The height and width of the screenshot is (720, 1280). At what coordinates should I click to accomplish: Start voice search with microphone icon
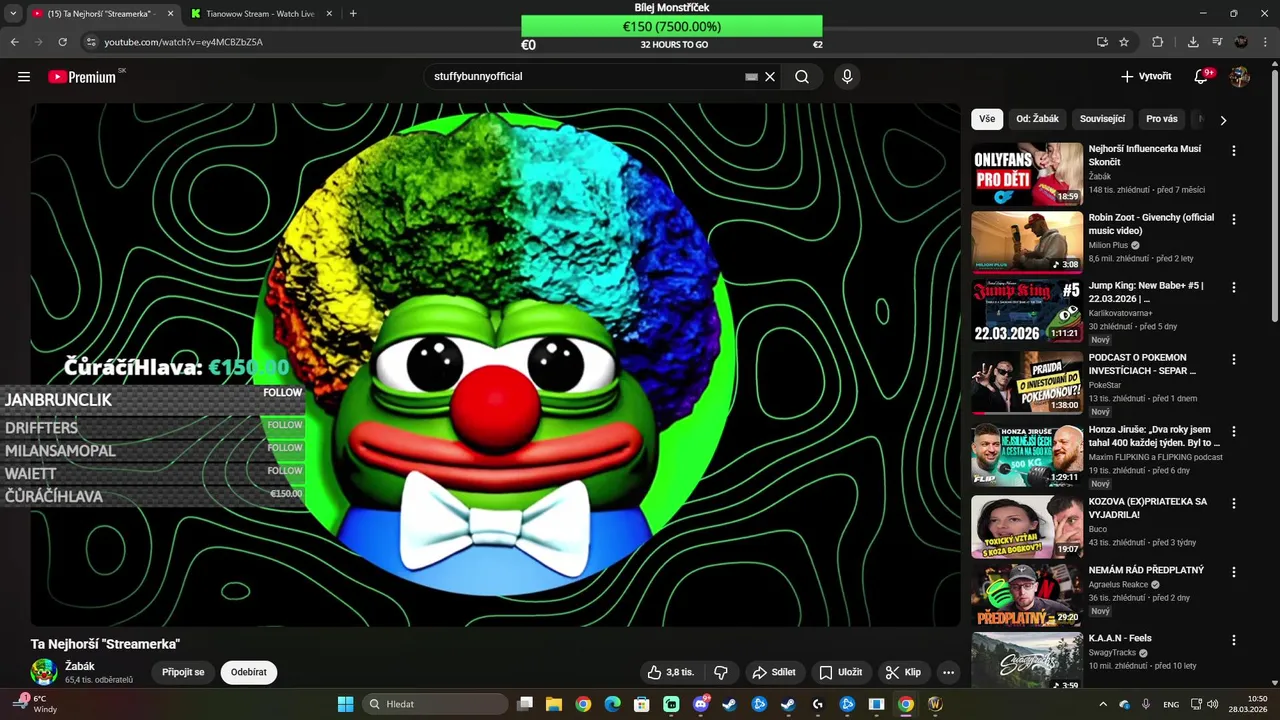[847, 77]
